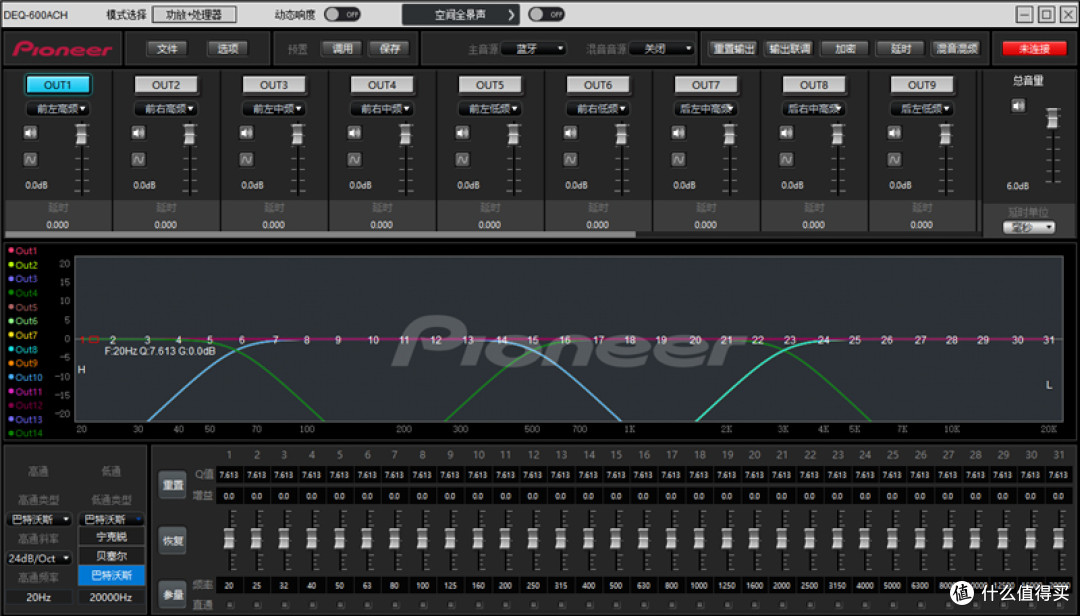Invert phase on OUT9 channel
Screen dimensions: 1080x616
tap(895, 159)
